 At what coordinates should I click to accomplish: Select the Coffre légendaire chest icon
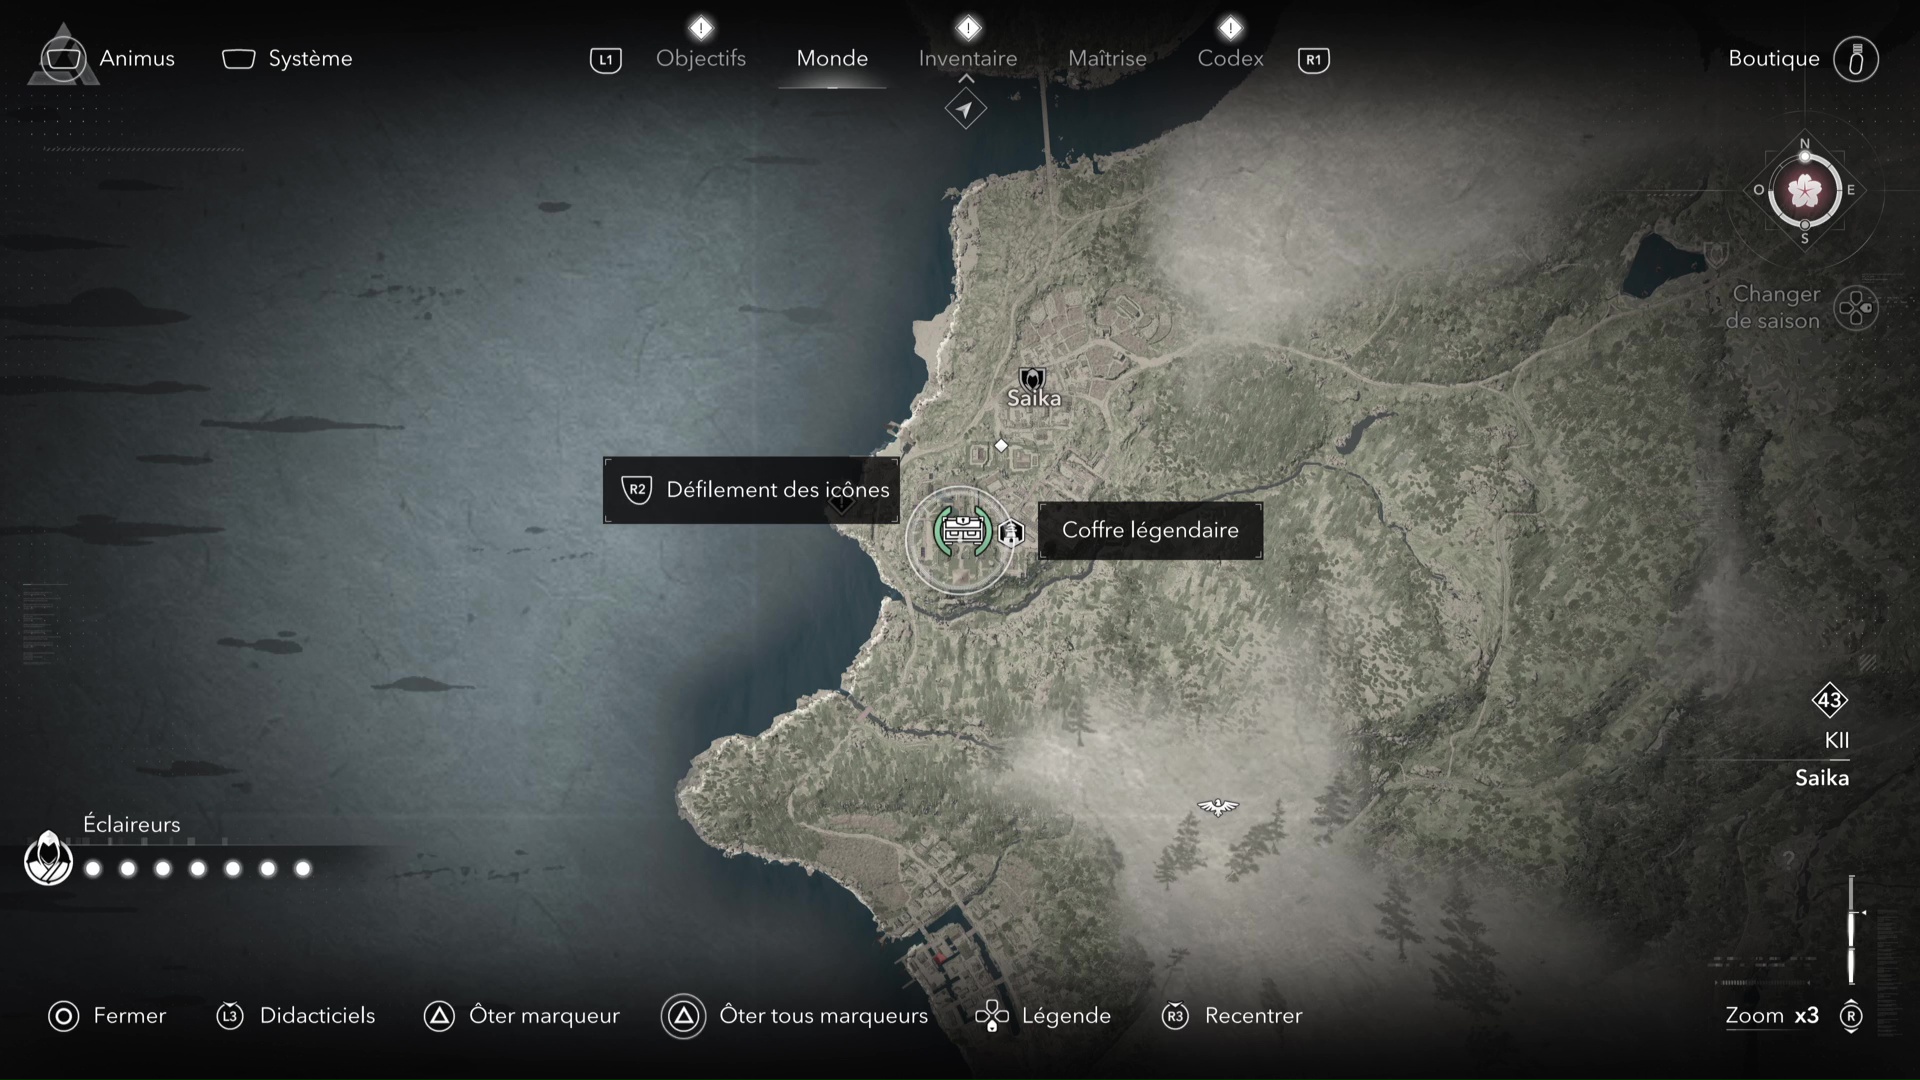pyautogui.click(x=962, y=532)
